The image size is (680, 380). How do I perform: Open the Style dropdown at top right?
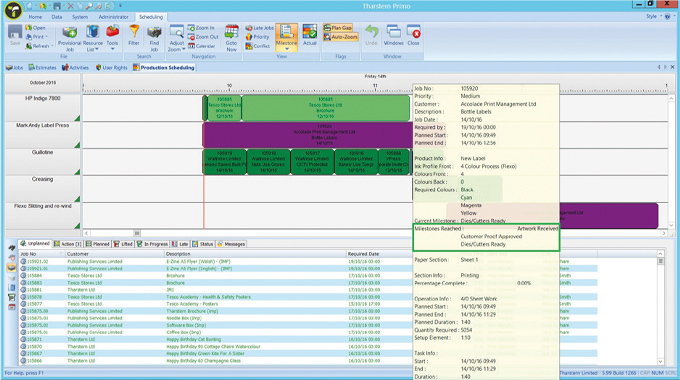point(653,16)
